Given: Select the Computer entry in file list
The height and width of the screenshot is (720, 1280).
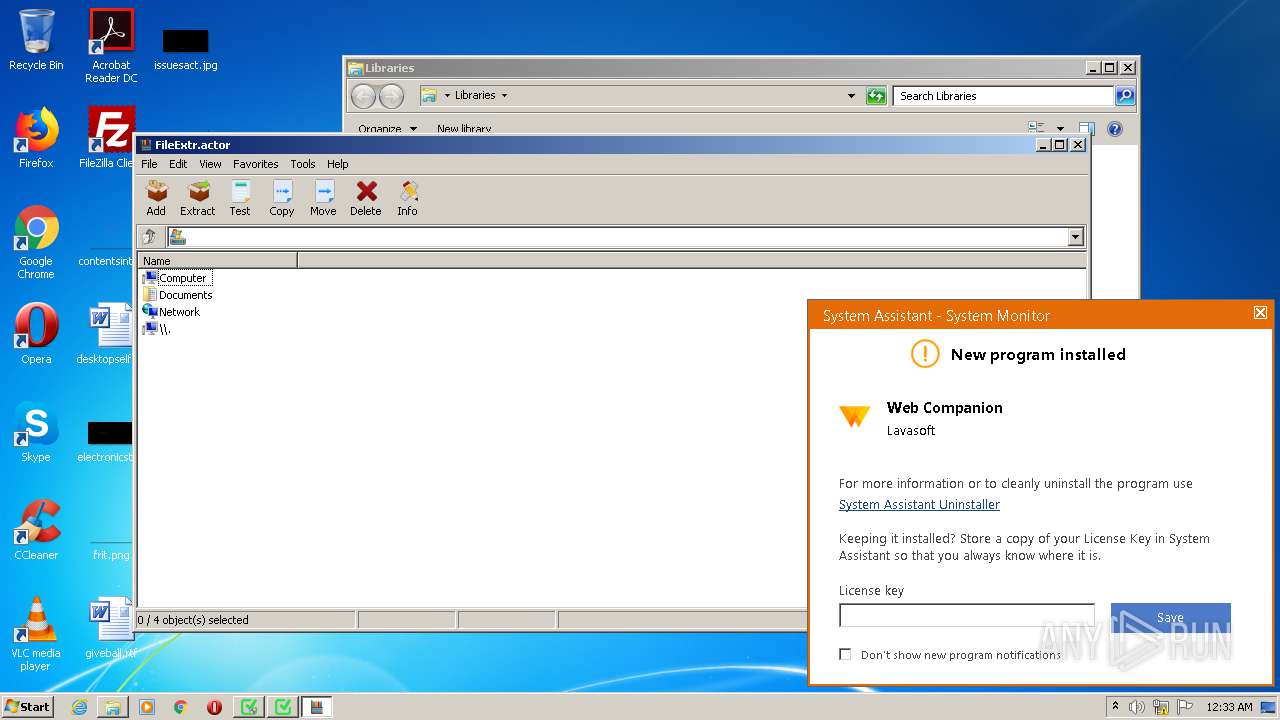Looking at the screenshot, I should [x=176, y=278].
